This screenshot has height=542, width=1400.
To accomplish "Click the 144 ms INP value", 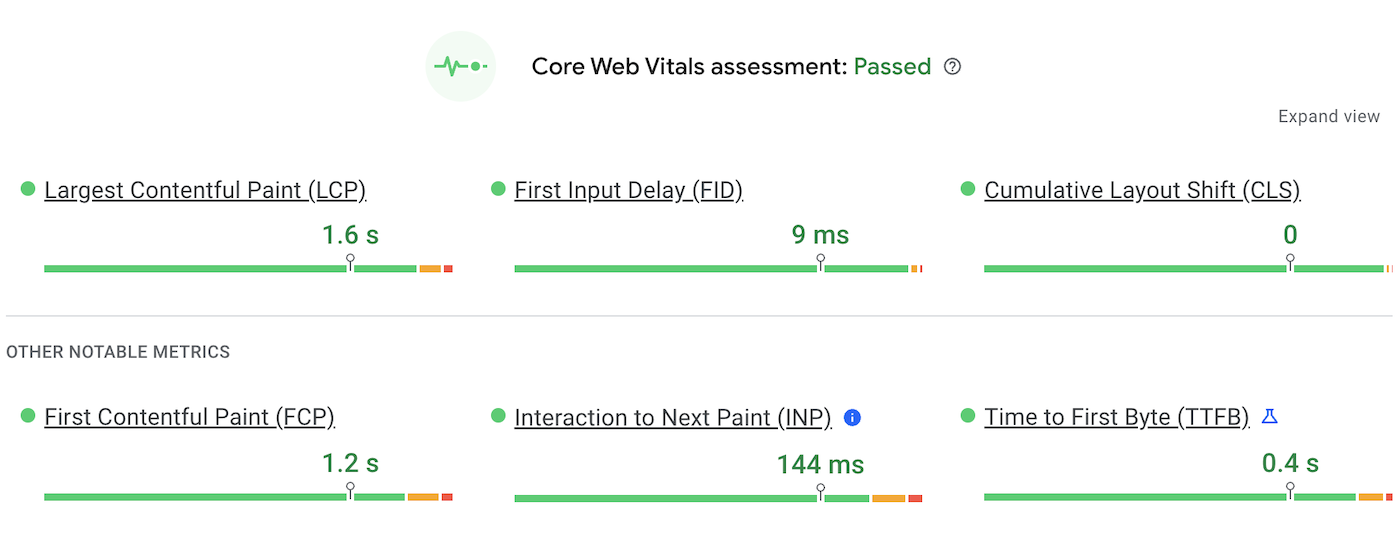I will click(x=820, y=464).
